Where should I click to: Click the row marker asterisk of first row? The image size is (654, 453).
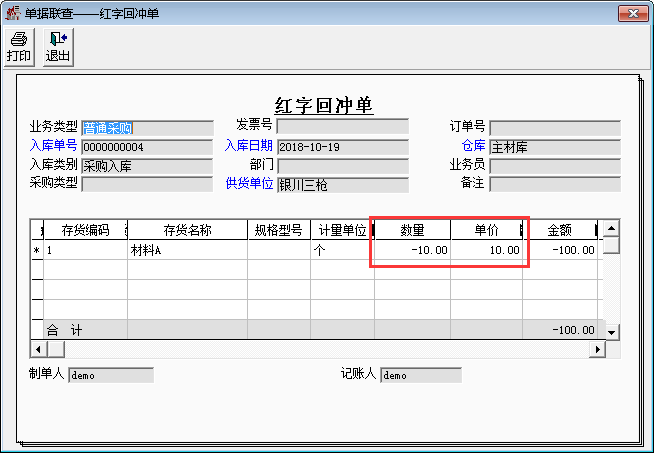(37, 250)
